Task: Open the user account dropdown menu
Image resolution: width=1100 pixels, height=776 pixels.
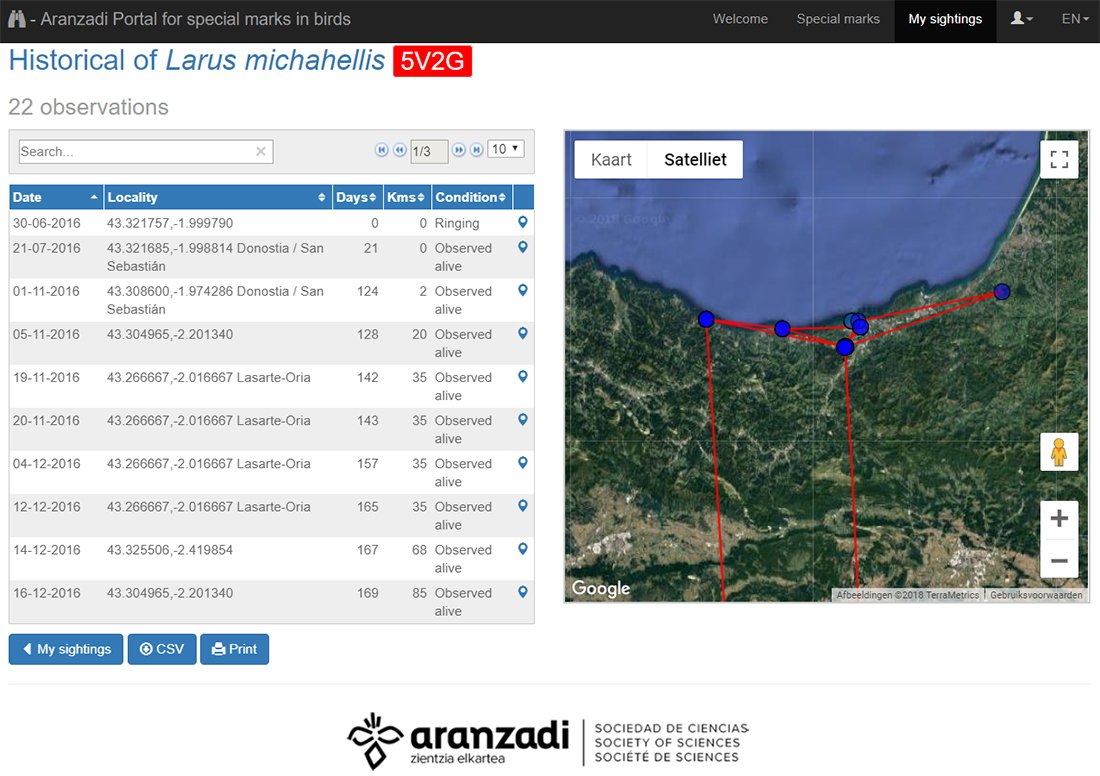Action: [1021, 19]
